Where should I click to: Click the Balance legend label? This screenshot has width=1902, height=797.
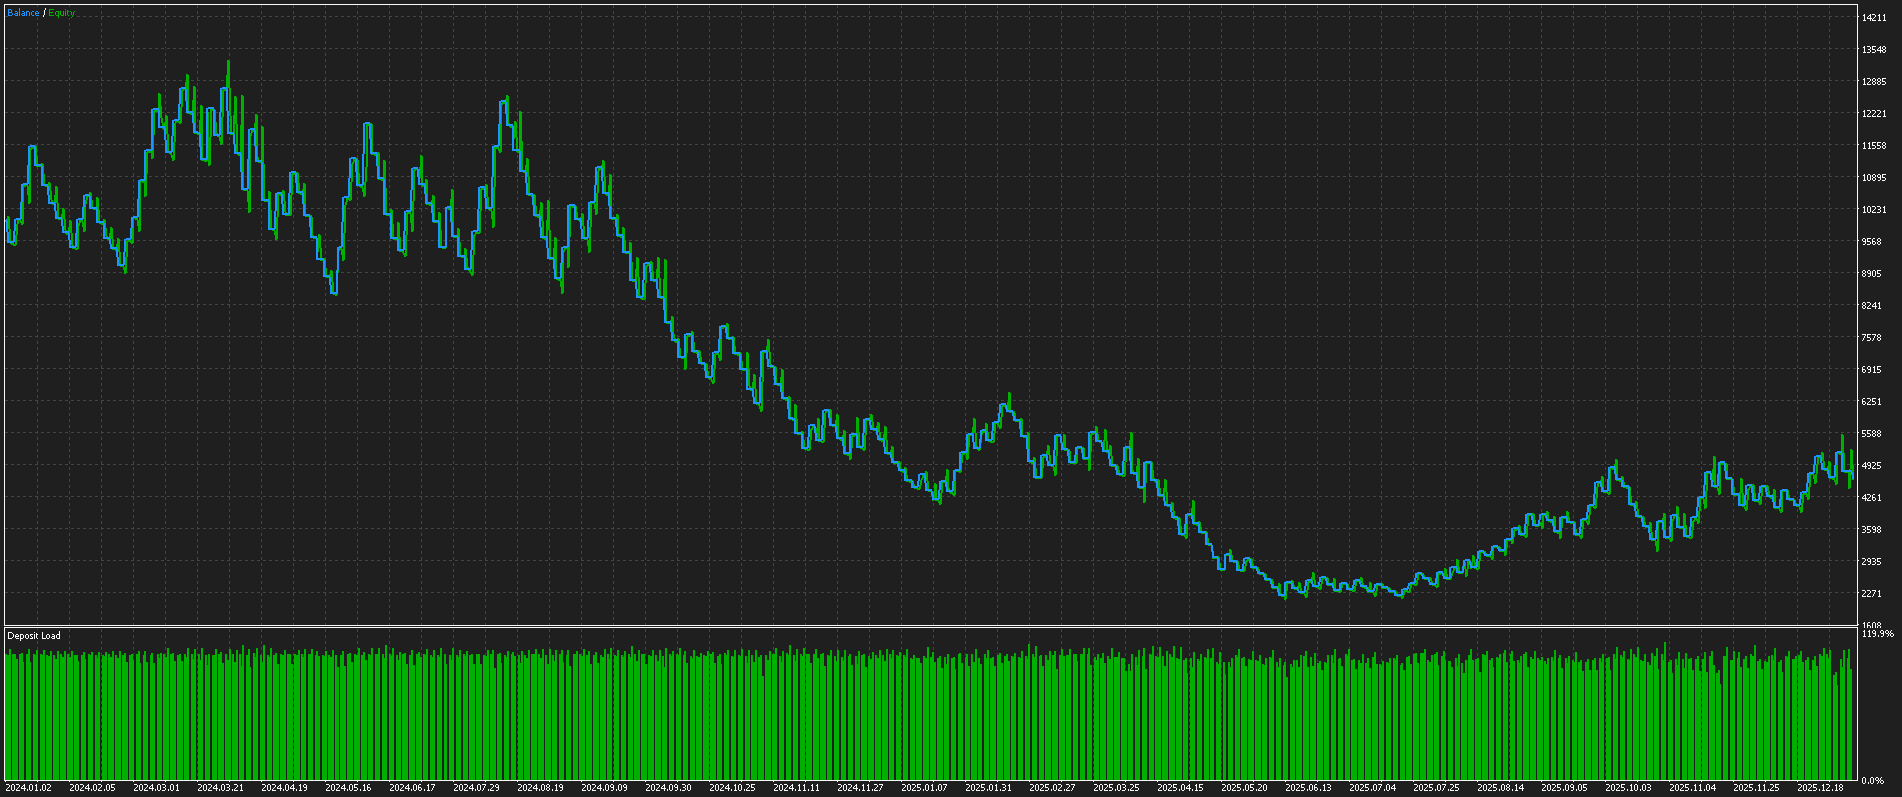(23, 13)
